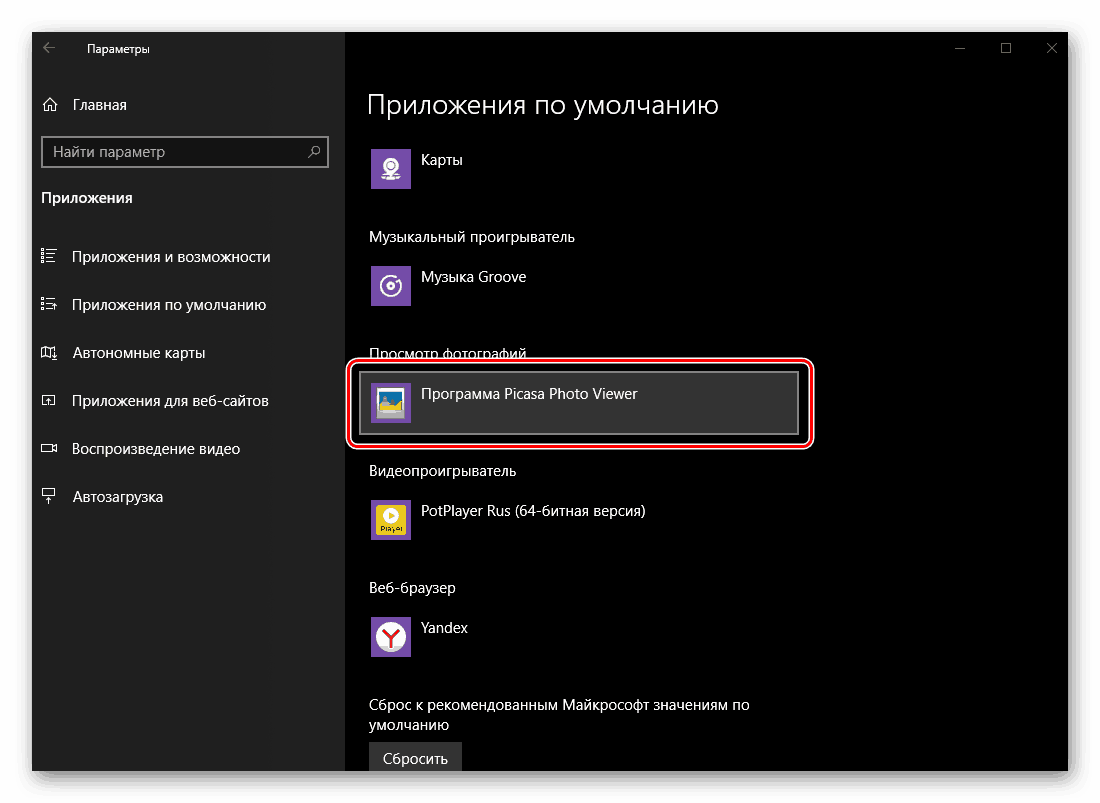The height and width of the screenshot is (803, 1100).
Task: Go to Главная settings home
Action: [x=100, y=104]
